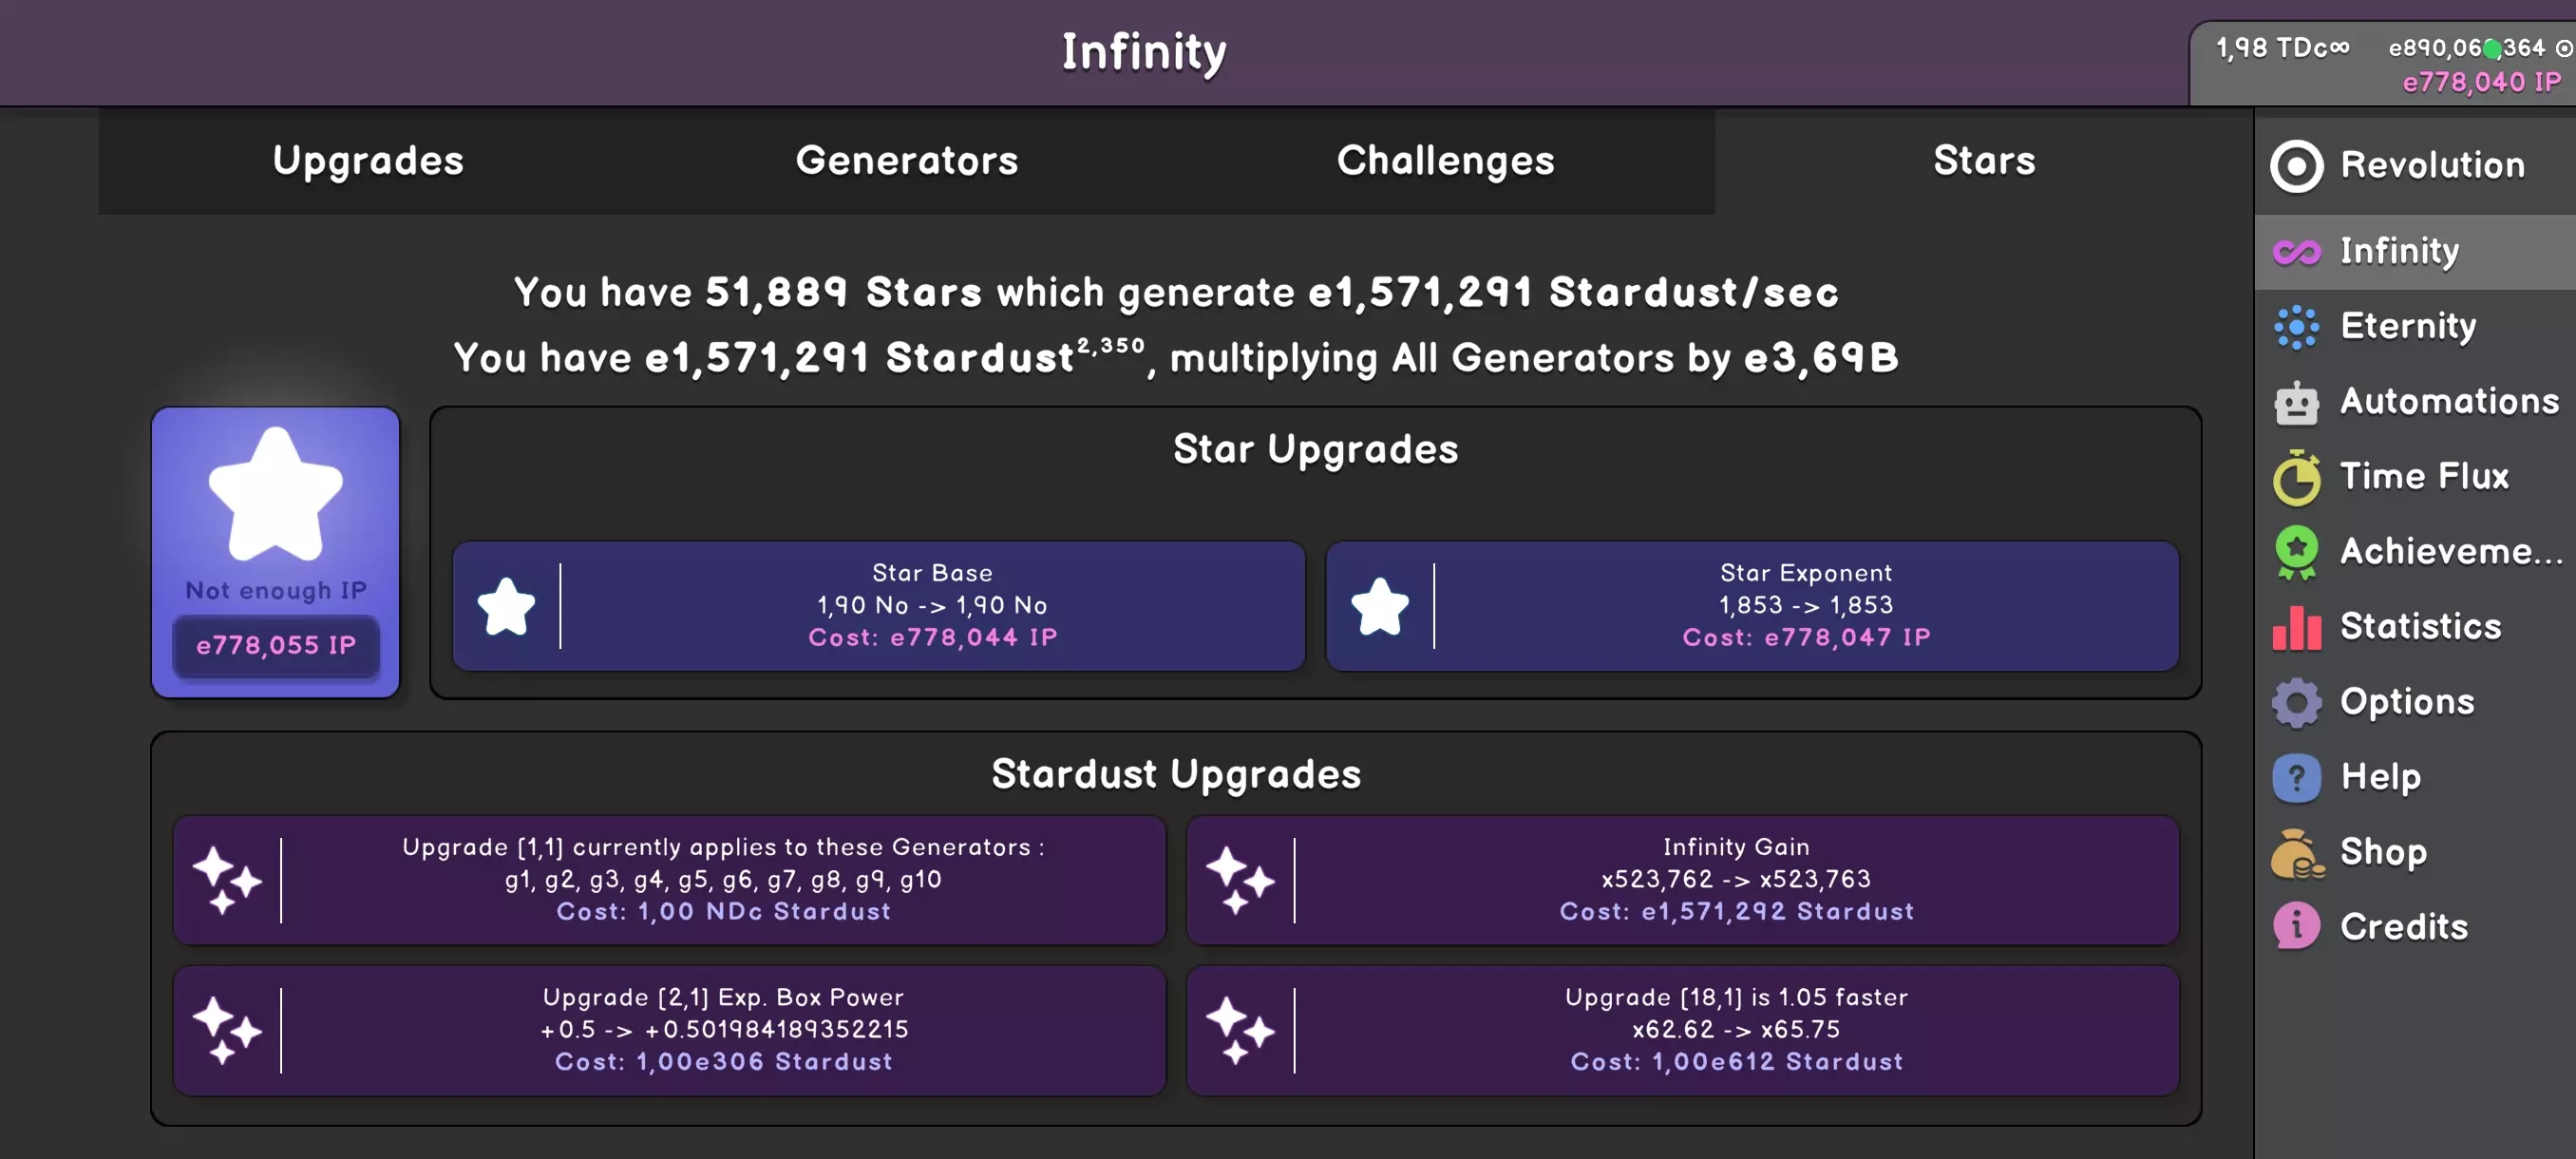
Task: Click the pink Credits info icon
Action: click(2296, 927)
